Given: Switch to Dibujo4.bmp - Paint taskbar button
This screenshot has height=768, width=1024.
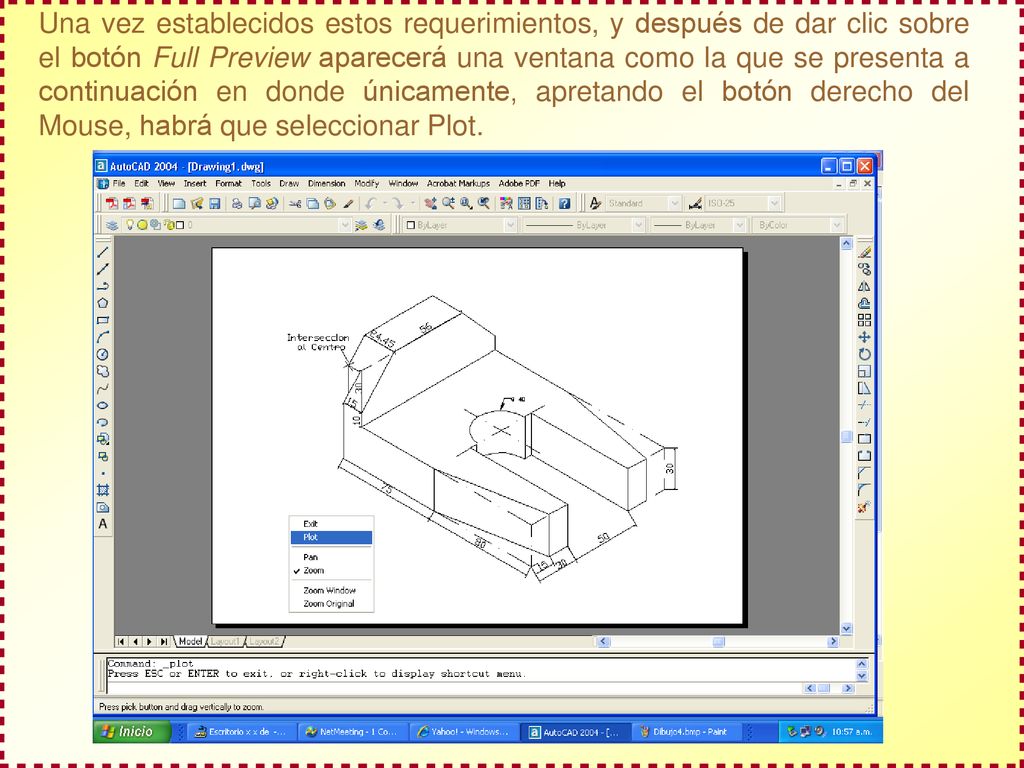Looking at the screenshot, I should 687,732.
